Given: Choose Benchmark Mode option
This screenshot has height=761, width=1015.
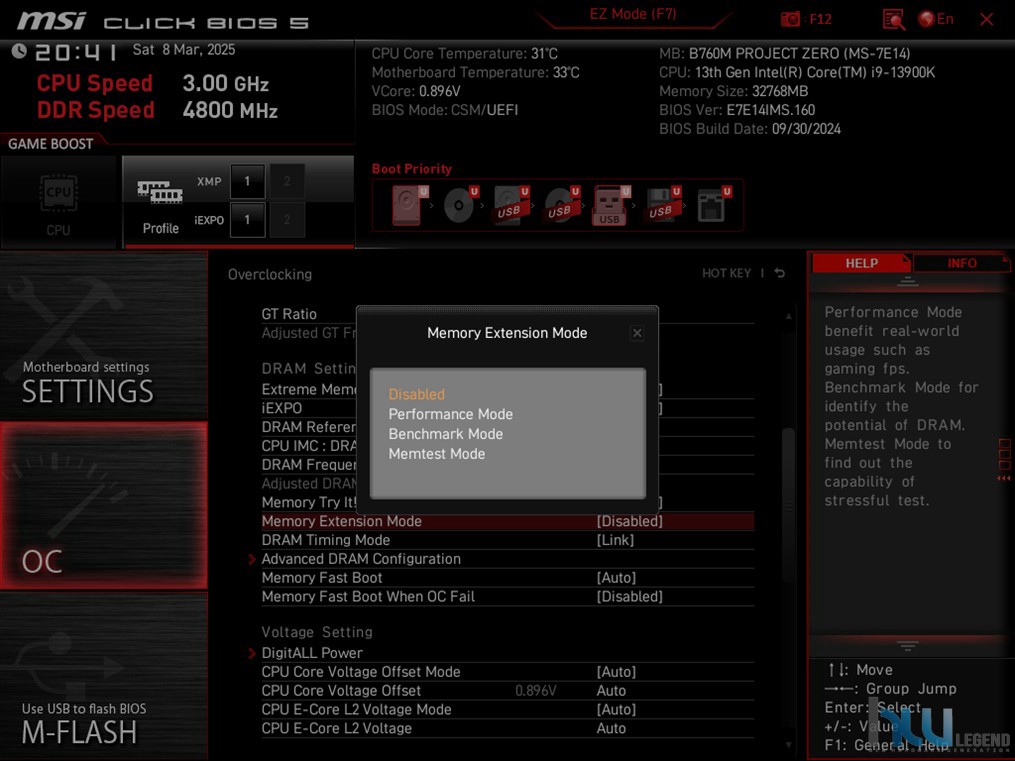Looking at the screenshot, I should click(445, 434).
